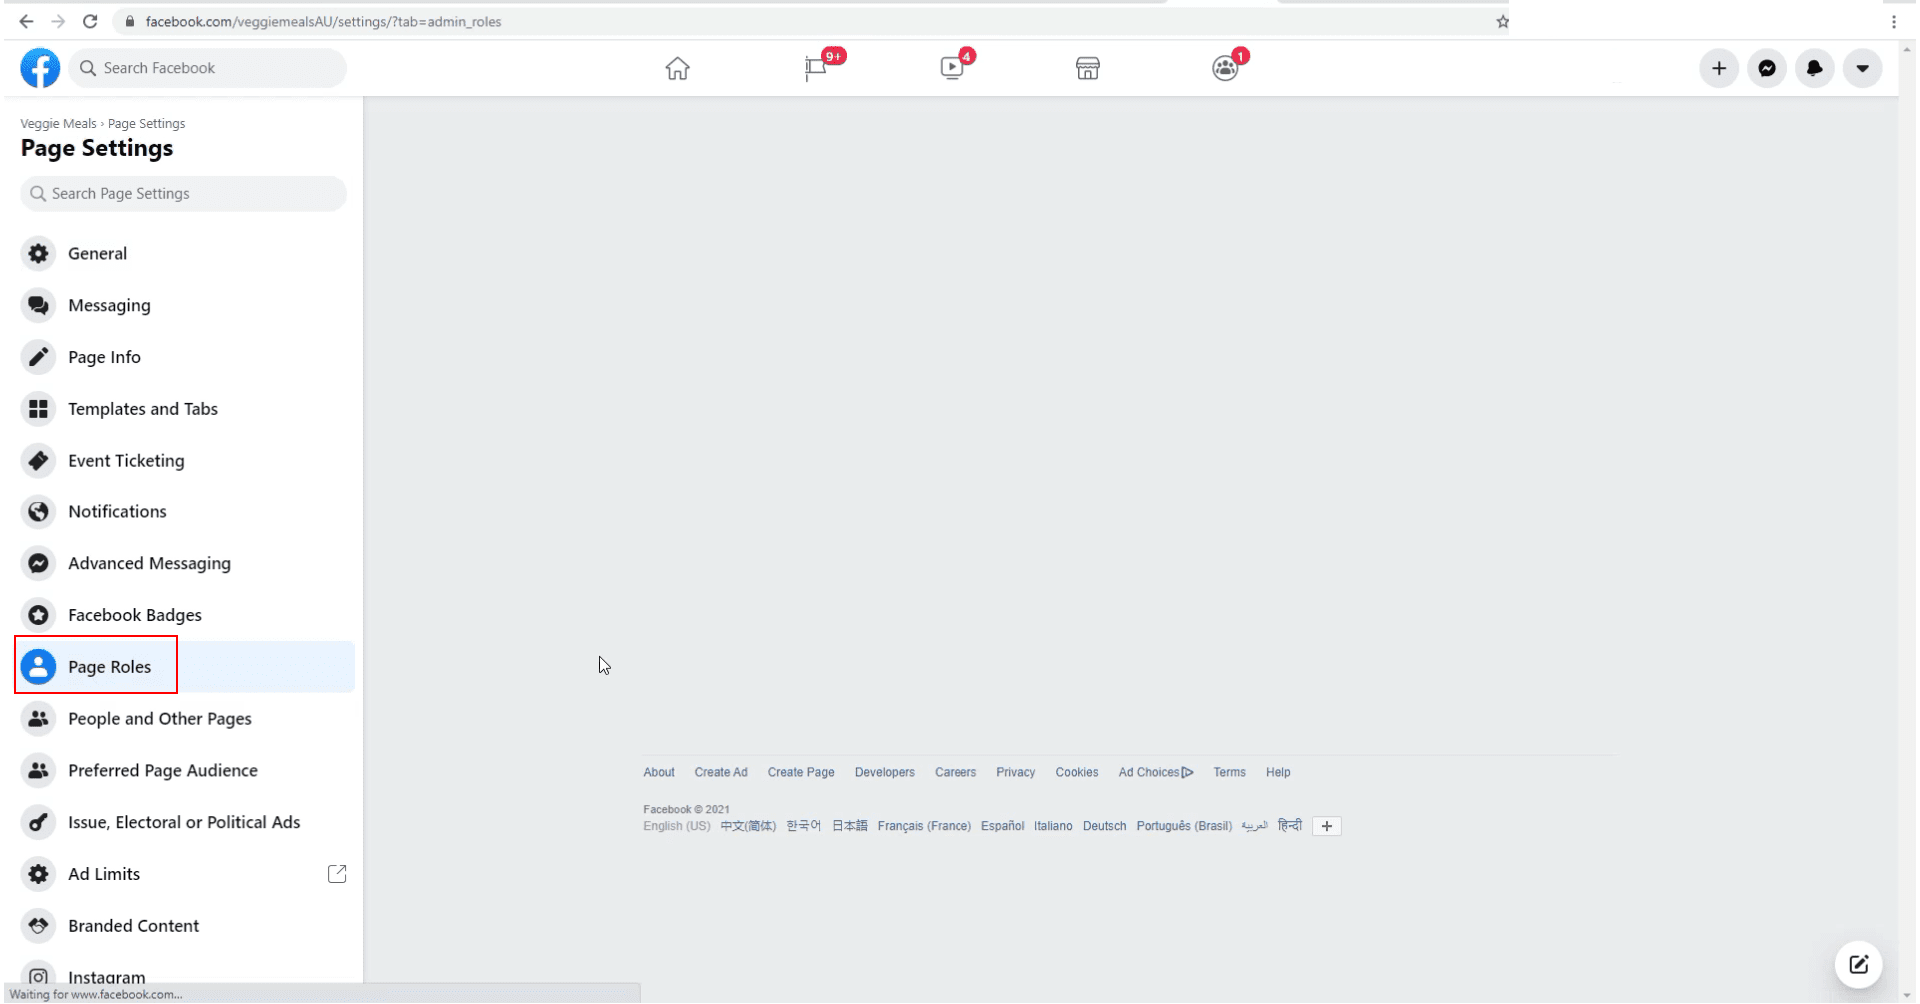Screen dimensions: 1920x1004
Task: Click the new message compose icon
Action: click(1858, 964)
